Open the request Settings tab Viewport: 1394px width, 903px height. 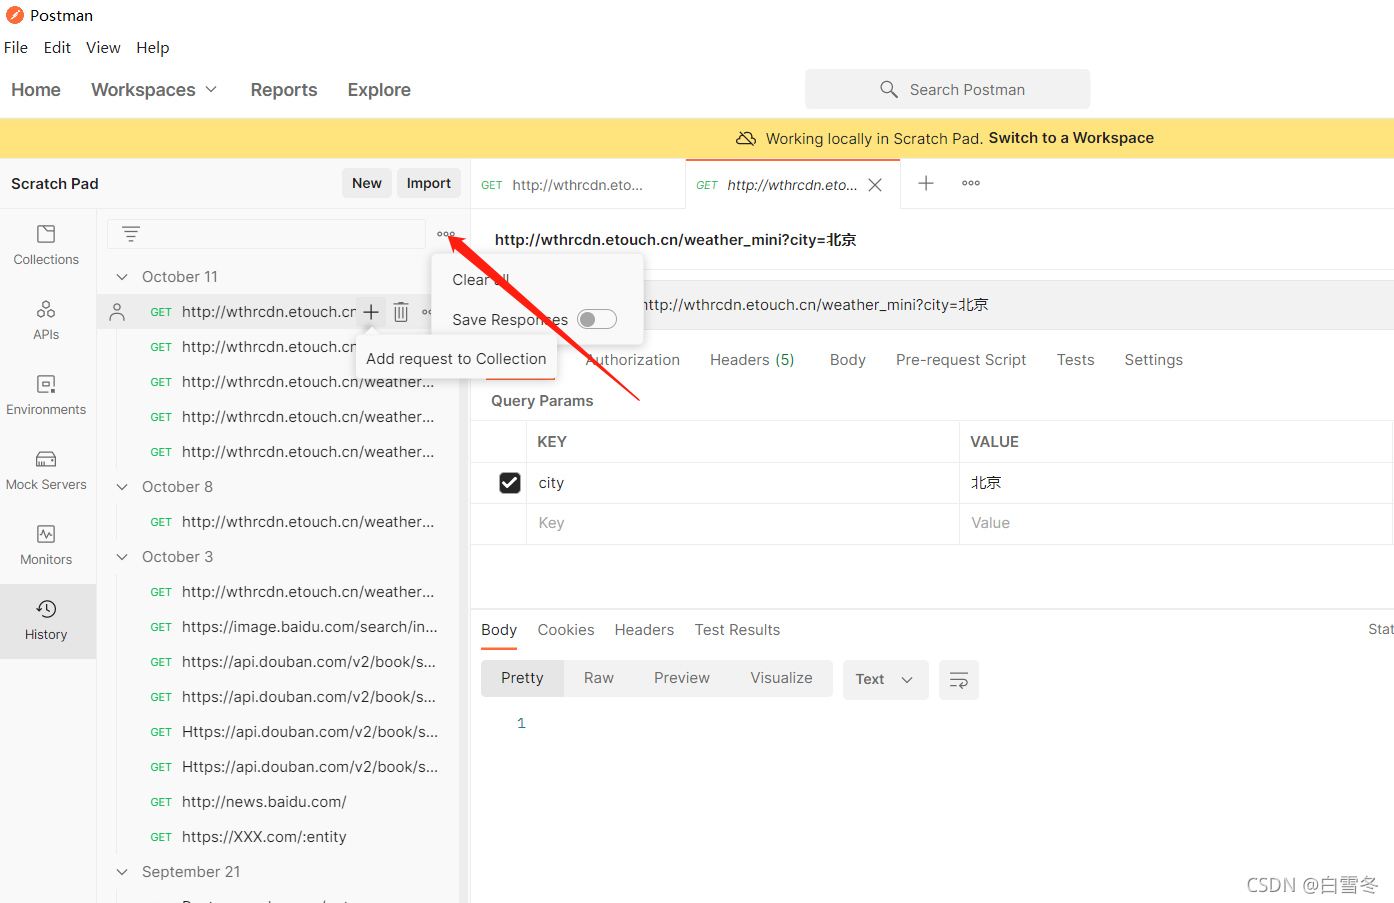pyautogui.click(x=1153, y=360)
